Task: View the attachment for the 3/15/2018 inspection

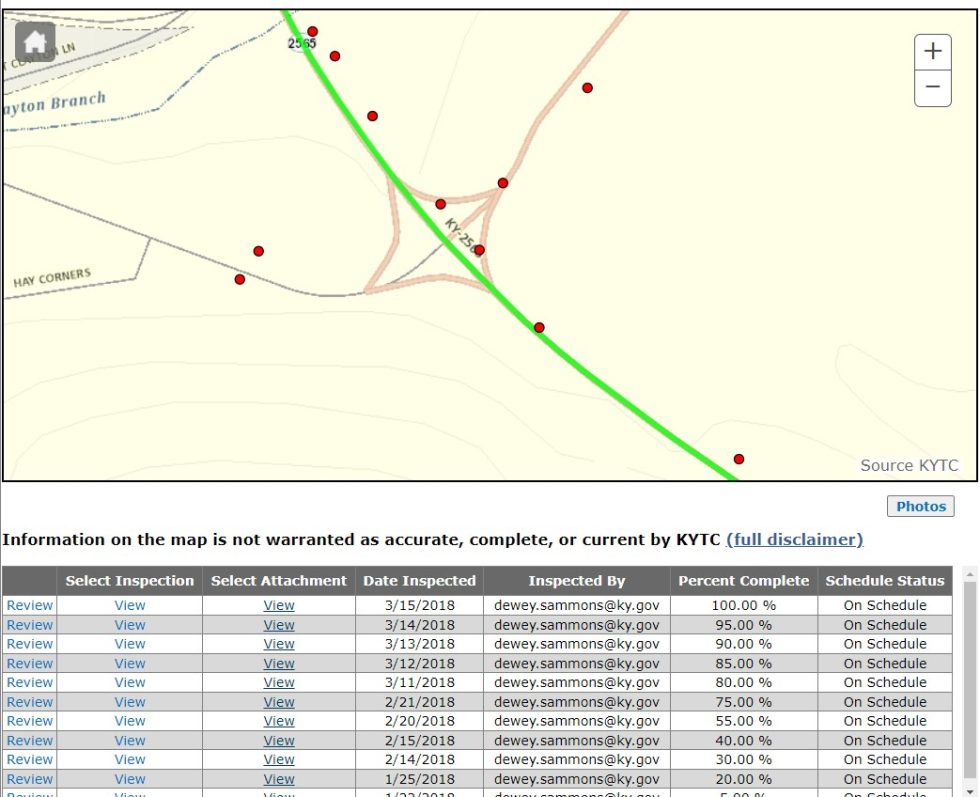Action: [278, 605]
